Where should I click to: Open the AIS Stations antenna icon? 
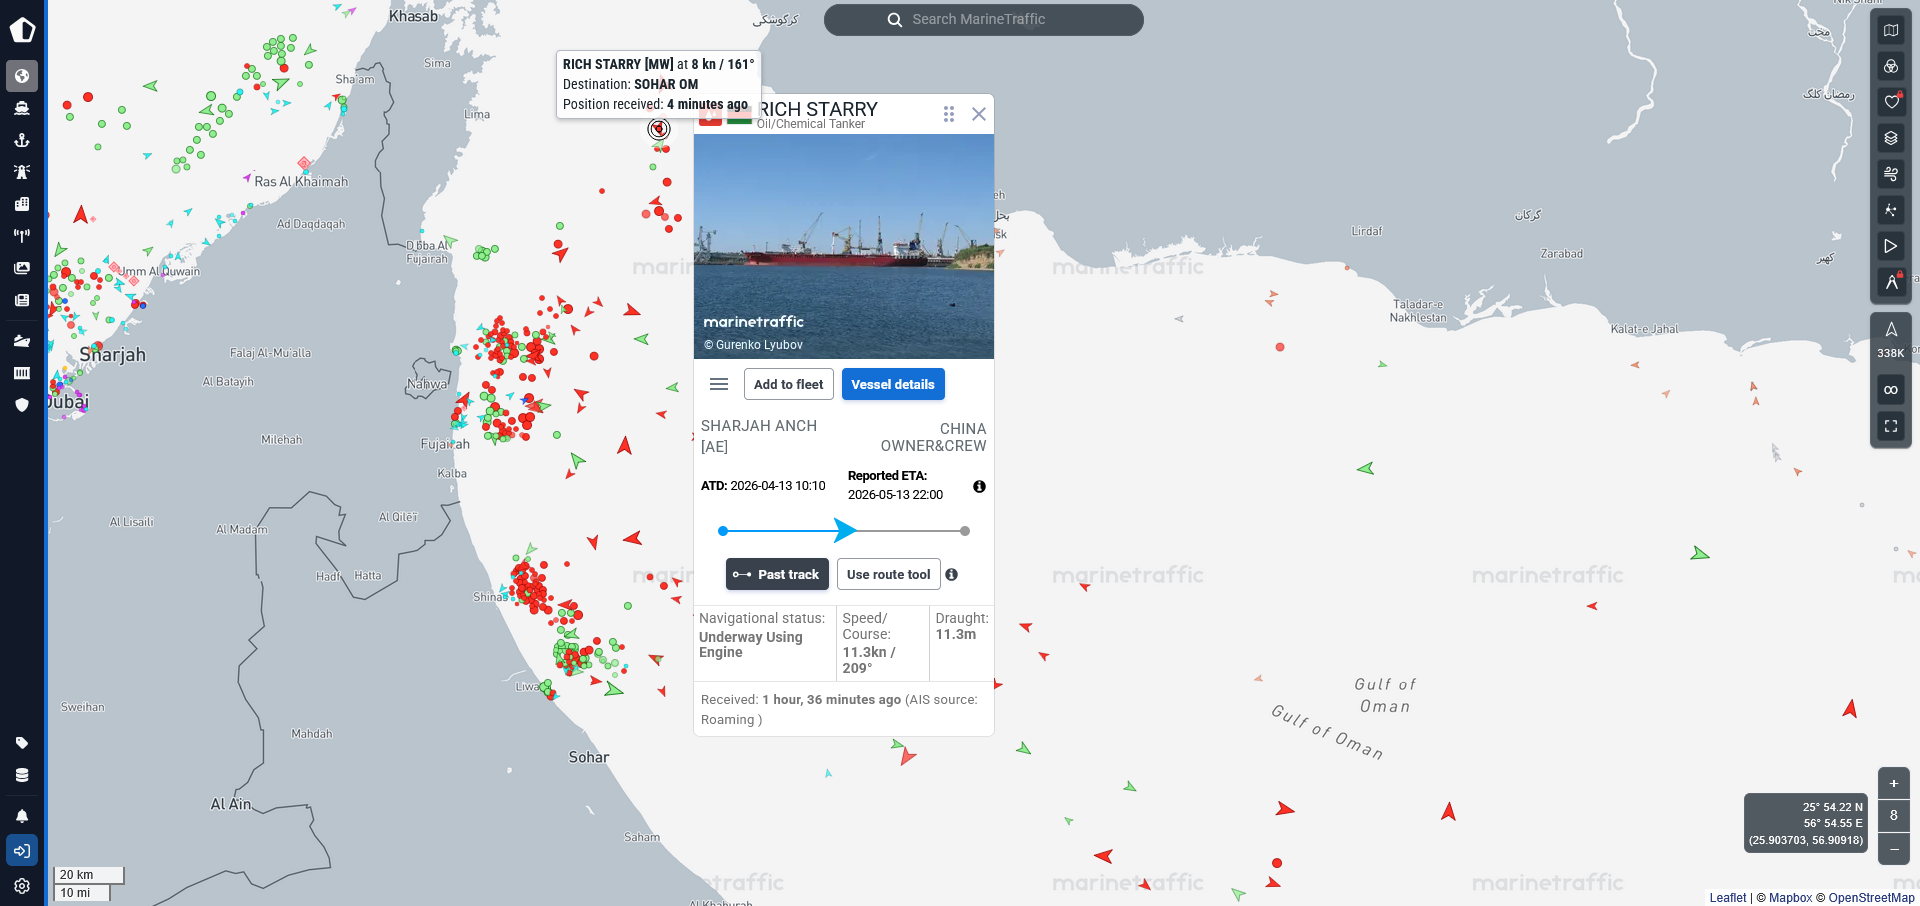[x=22, y=236]
